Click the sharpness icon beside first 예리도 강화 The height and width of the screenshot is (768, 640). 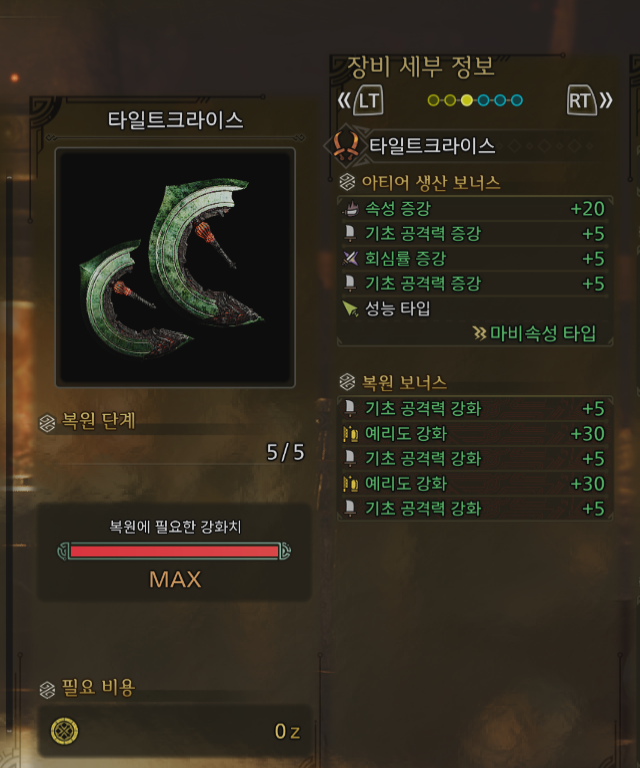tap(350, 433)
